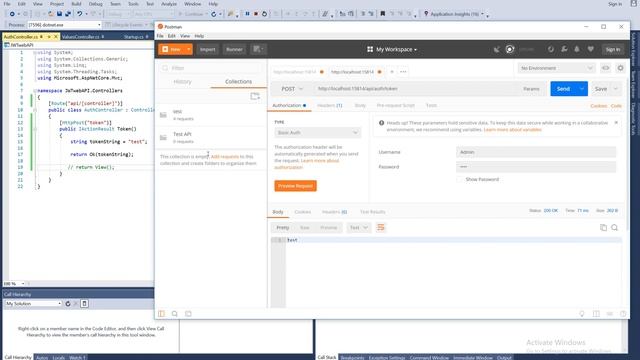
Task: Click the Params button
Action: click(x=531, y=89)
